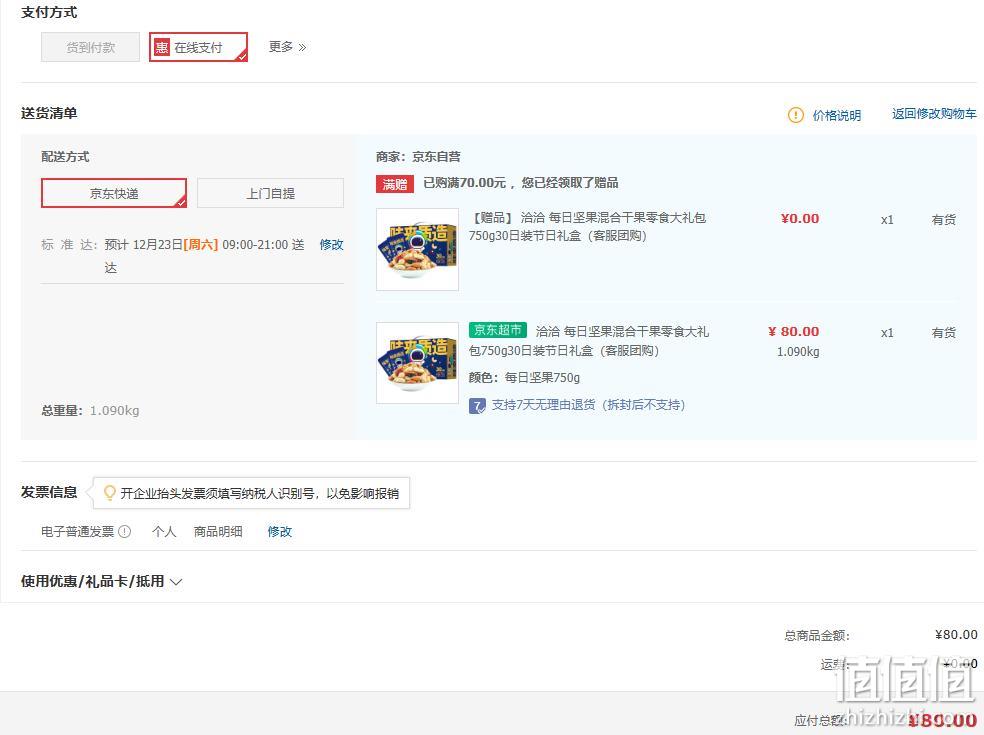Viewport: 984px width, 735px height.
Task: Click 商家：京东自营 seller label
Action: pos(418,157)
